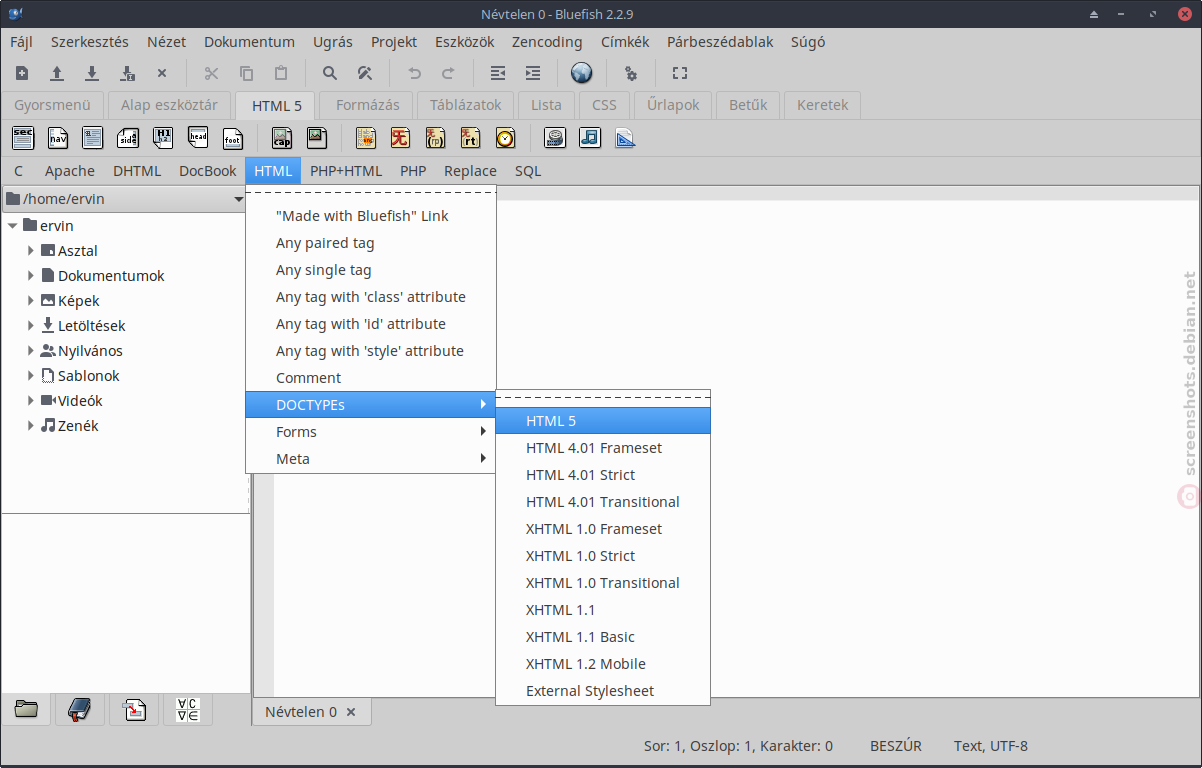This screenshot has width=1202, height=768.
Task: Open Find with the magnifier icon
Action: [330, 73]
